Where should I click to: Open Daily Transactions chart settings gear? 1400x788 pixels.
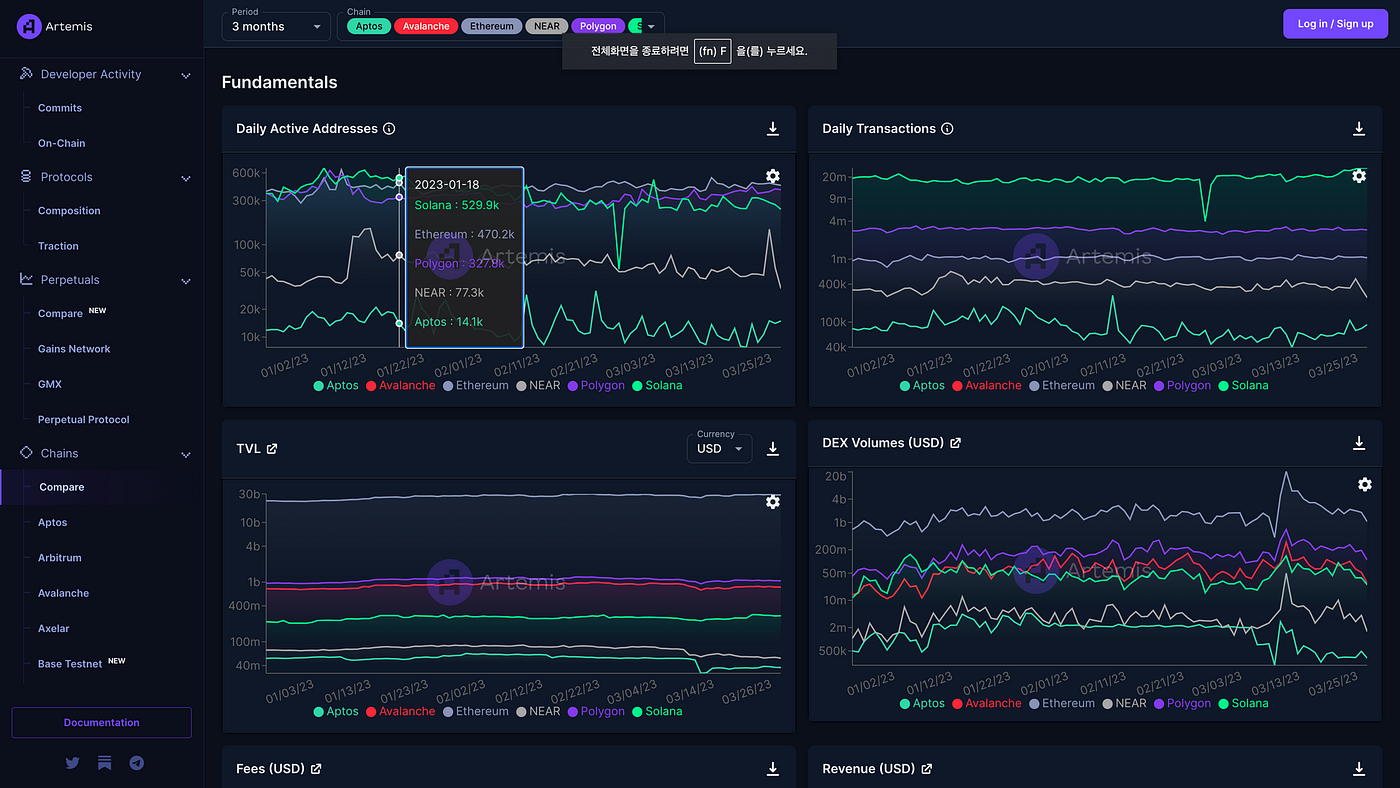(x=1358, y=176)
